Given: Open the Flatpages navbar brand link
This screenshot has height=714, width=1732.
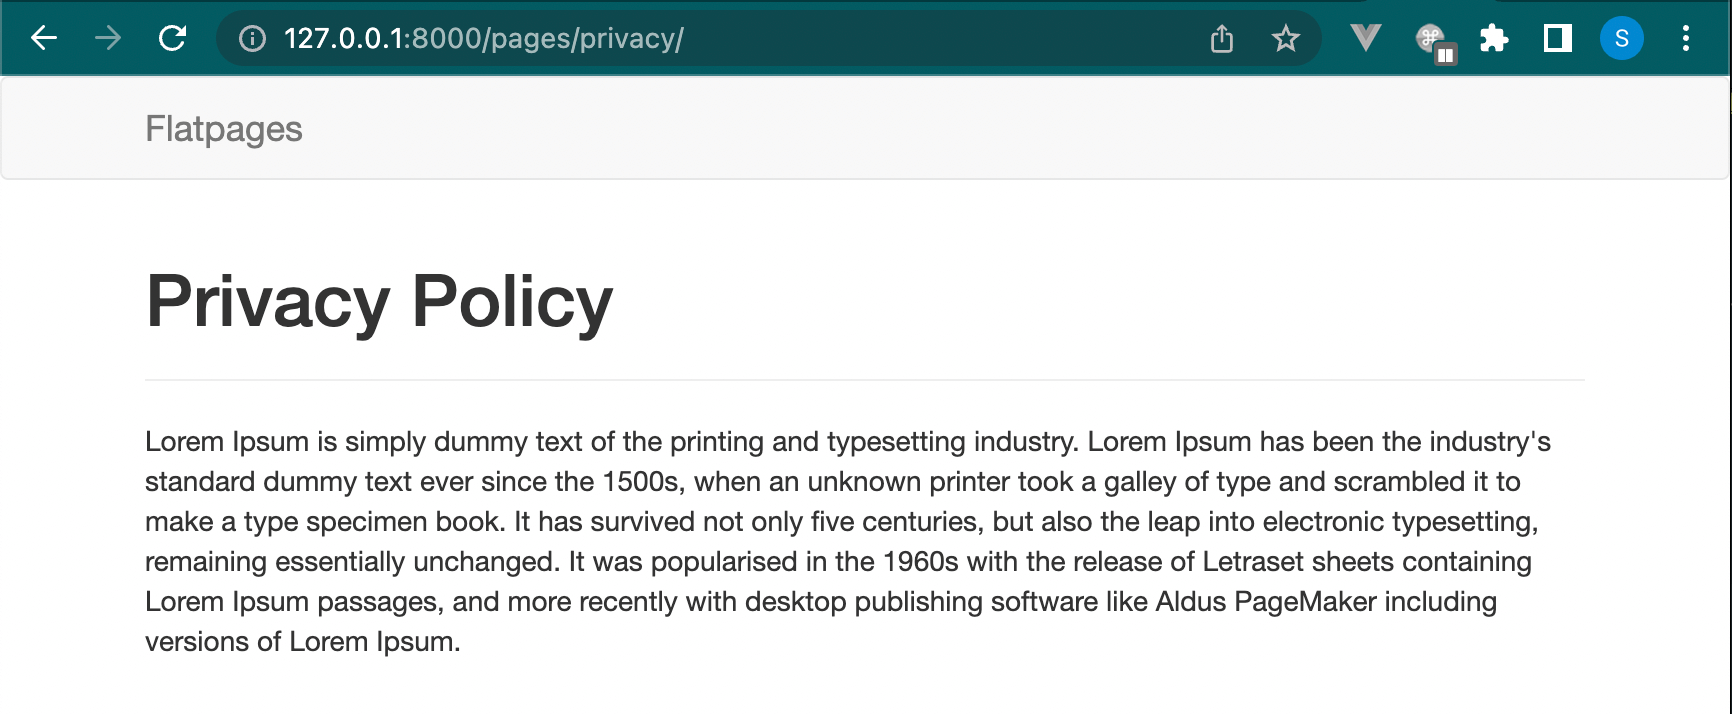Looking at the screenshot, I should 224,129.
